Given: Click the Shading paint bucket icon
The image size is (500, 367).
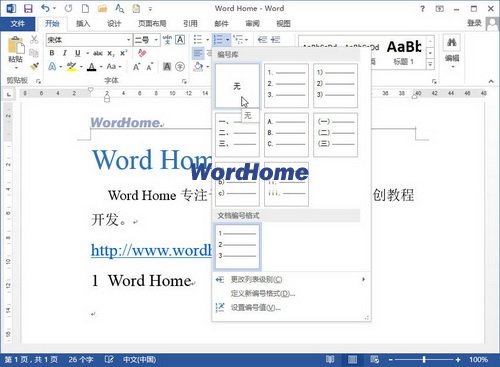Looking at the screenshot, I should point(198,67).
